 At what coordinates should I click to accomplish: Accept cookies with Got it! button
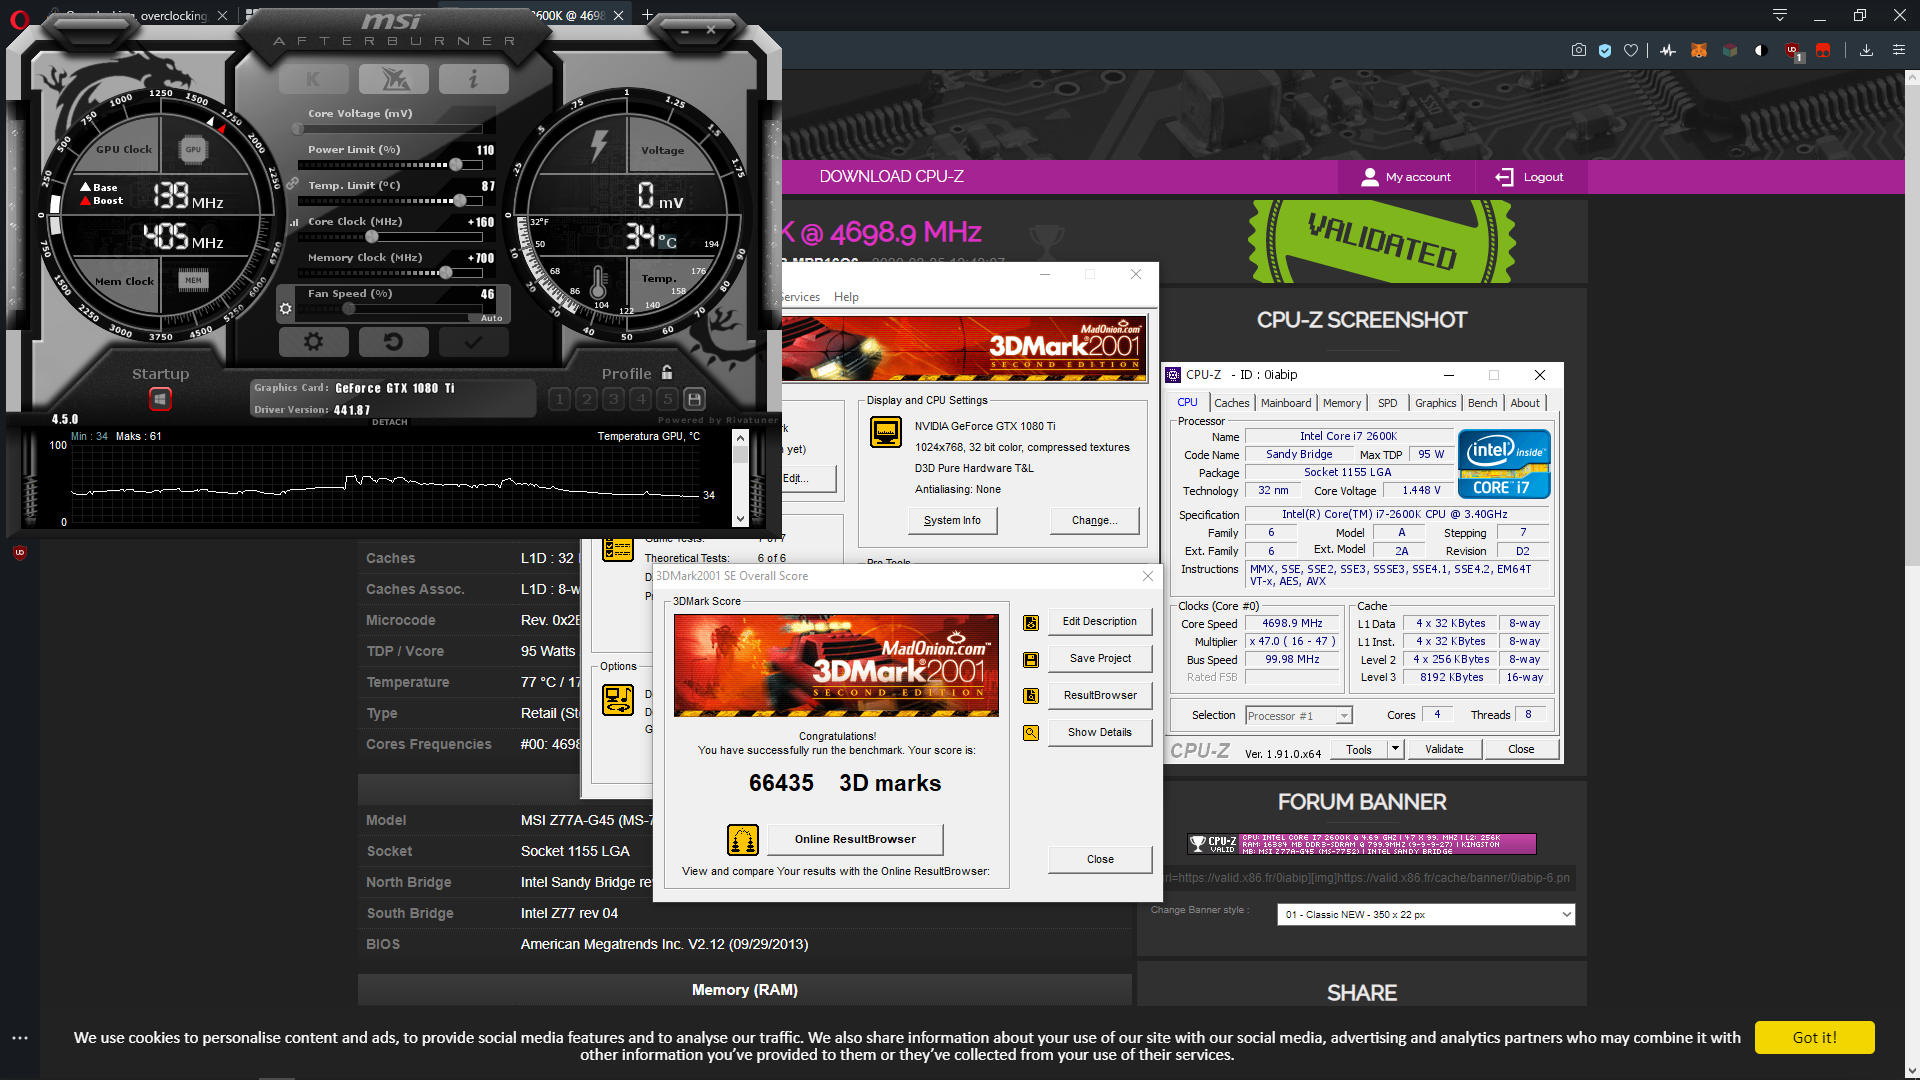[x=1814, y=1038]
